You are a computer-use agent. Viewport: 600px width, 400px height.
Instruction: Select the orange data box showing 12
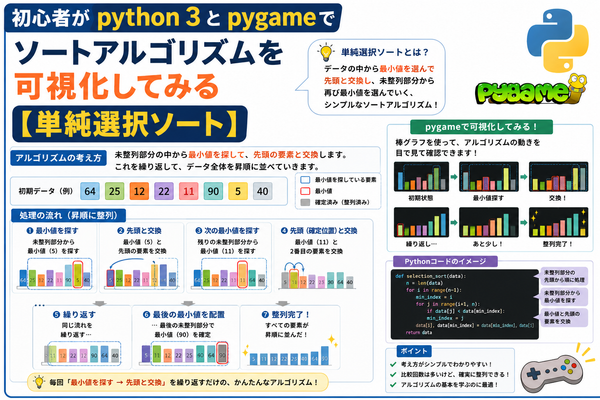[x=139, y=191]
